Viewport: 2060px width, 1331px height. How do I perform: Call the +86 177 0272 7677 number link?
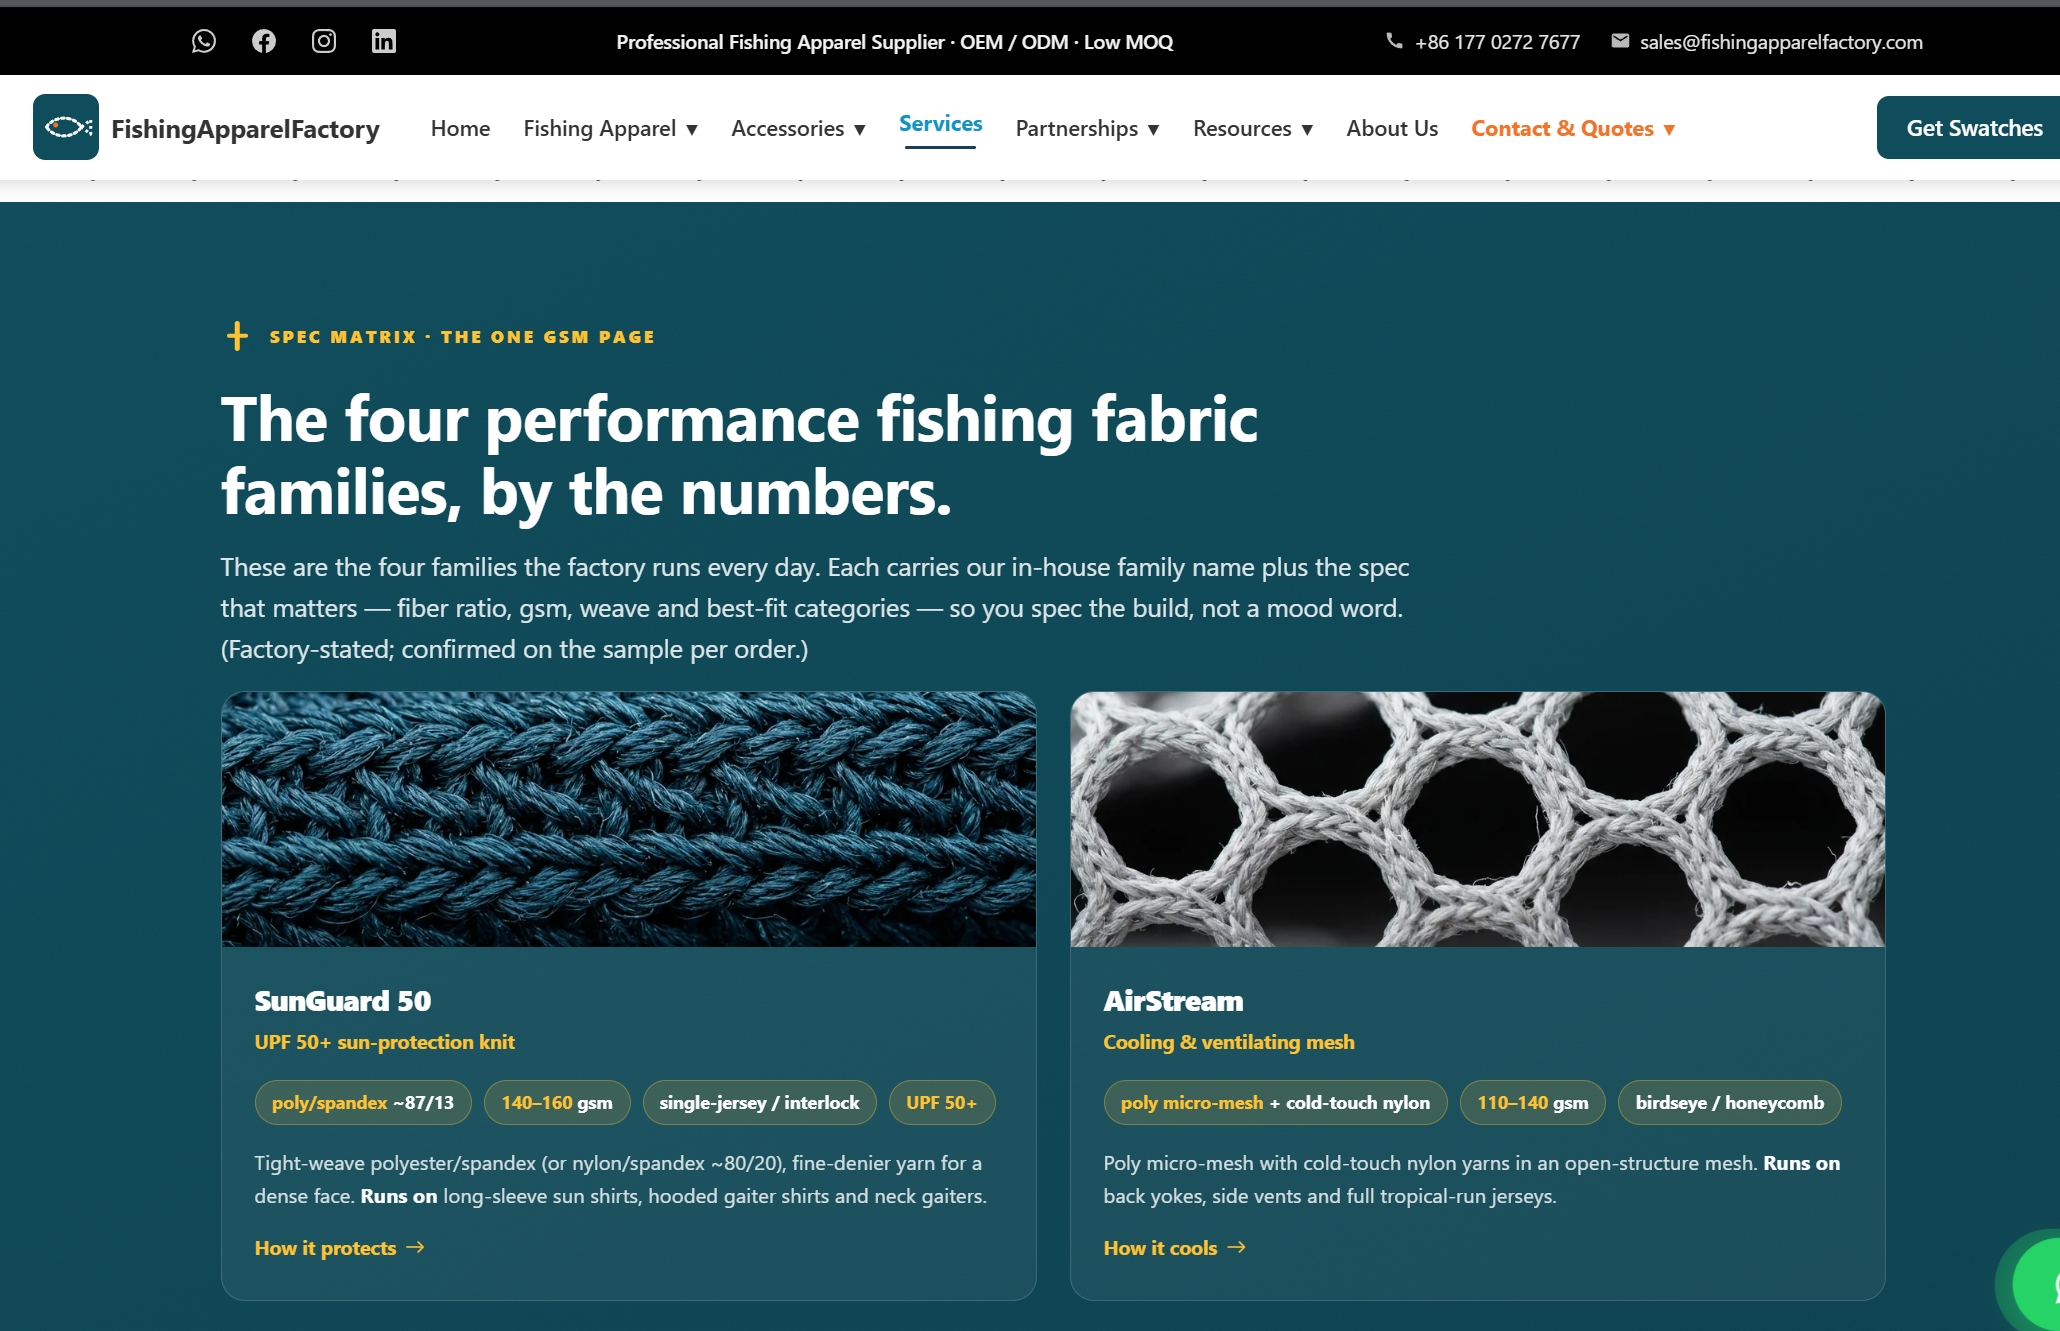click(x=1497, y=42)
